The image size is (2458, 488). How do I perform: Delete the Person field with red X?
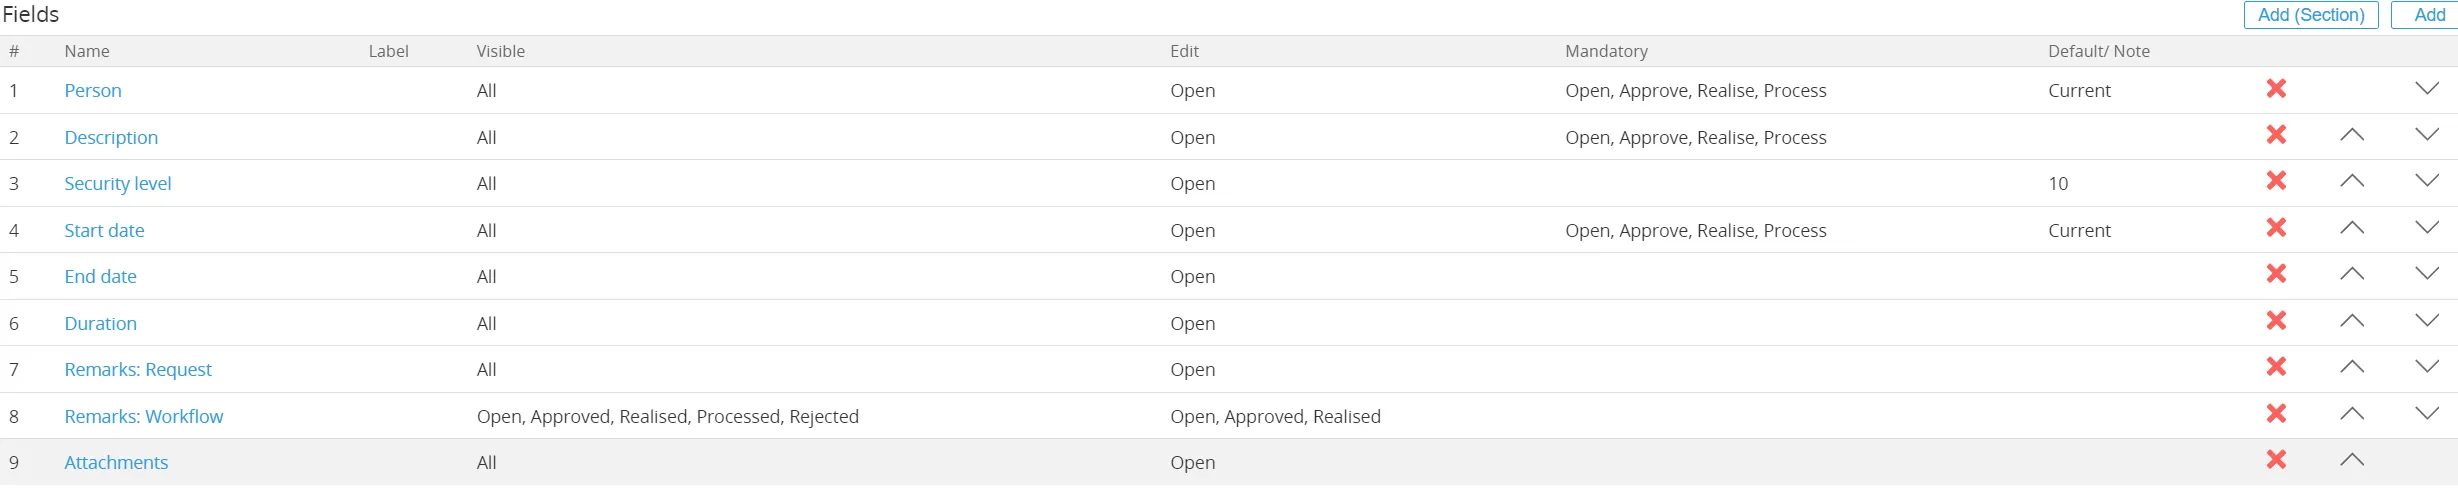click(x=2276, y=89)
